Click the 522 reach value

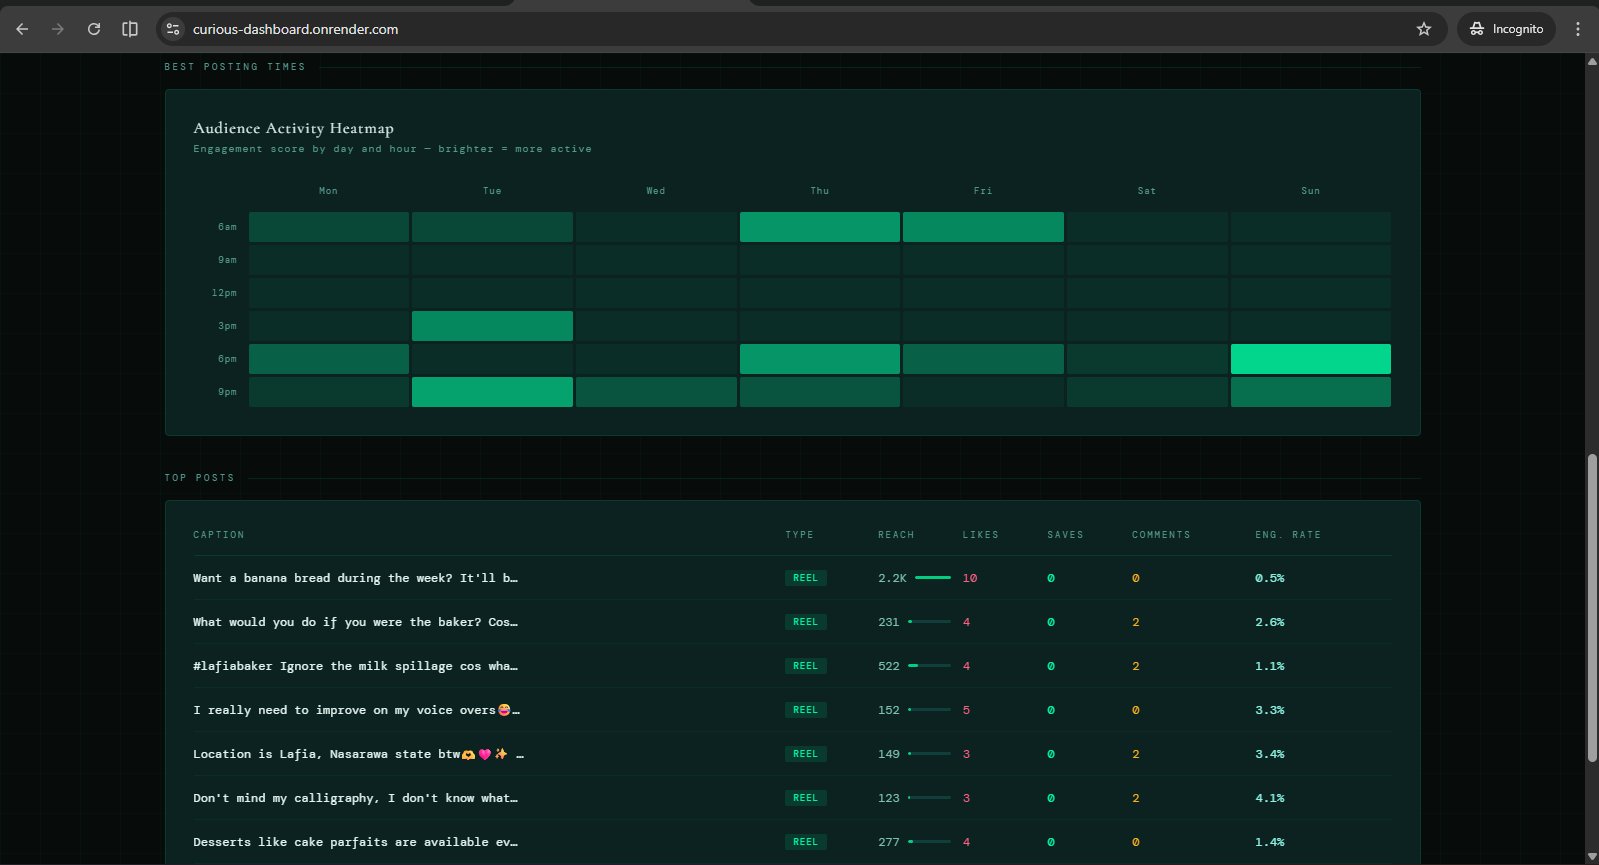pos(889,666)
